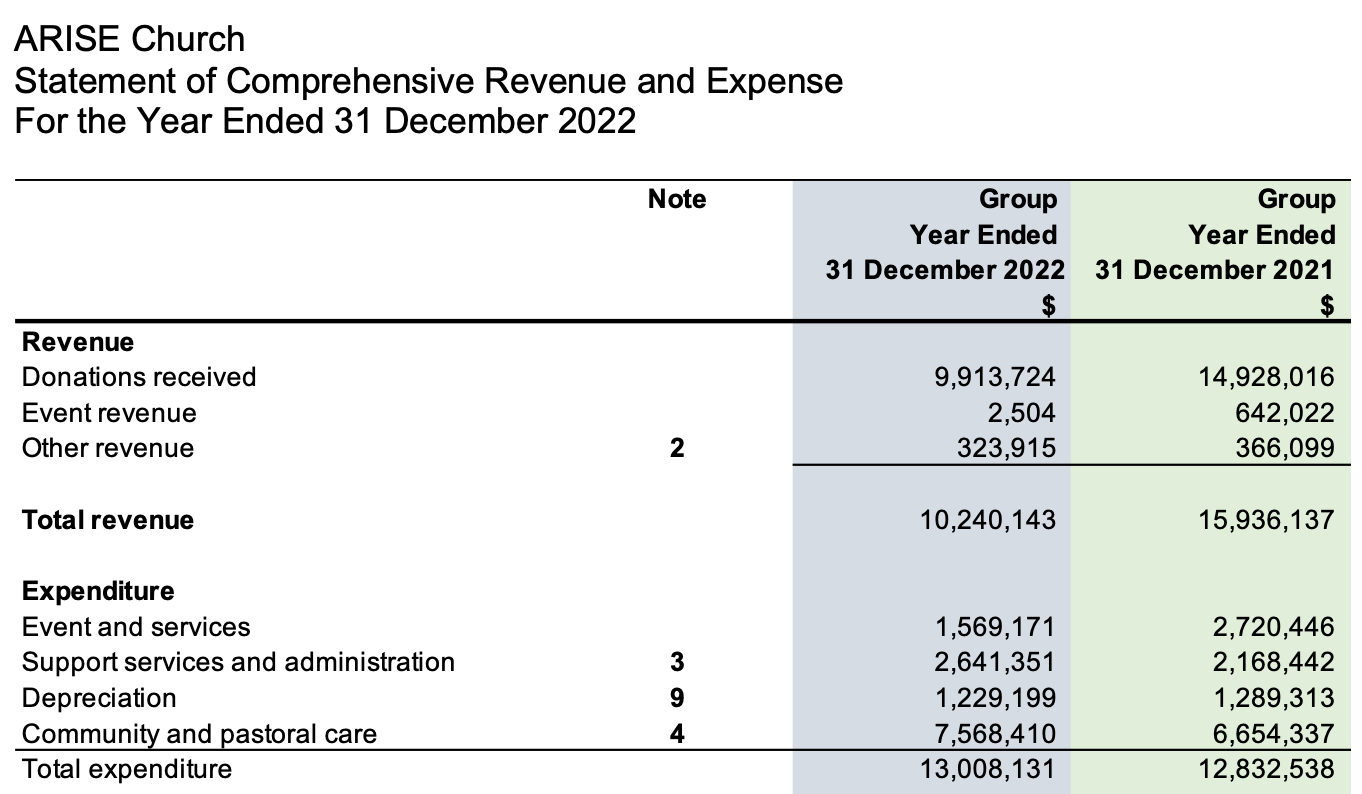Click 'For the Year Ended 31 December 2022'
The width and height of the screenshot is (1362, 794).
click(325, 121)
